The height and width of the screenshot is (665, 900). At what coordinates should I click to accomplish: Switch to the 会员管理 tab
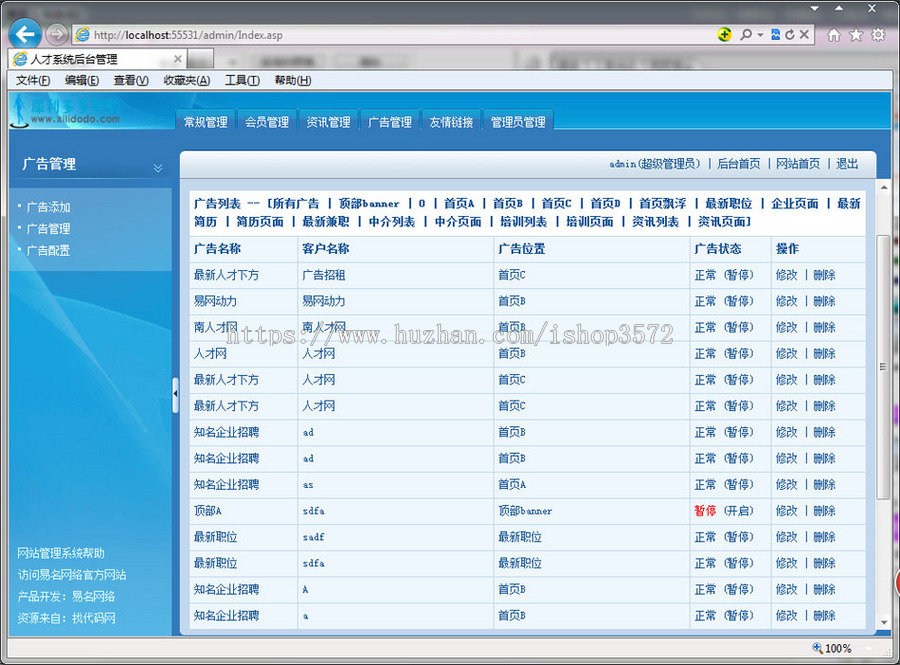[267, 121]
